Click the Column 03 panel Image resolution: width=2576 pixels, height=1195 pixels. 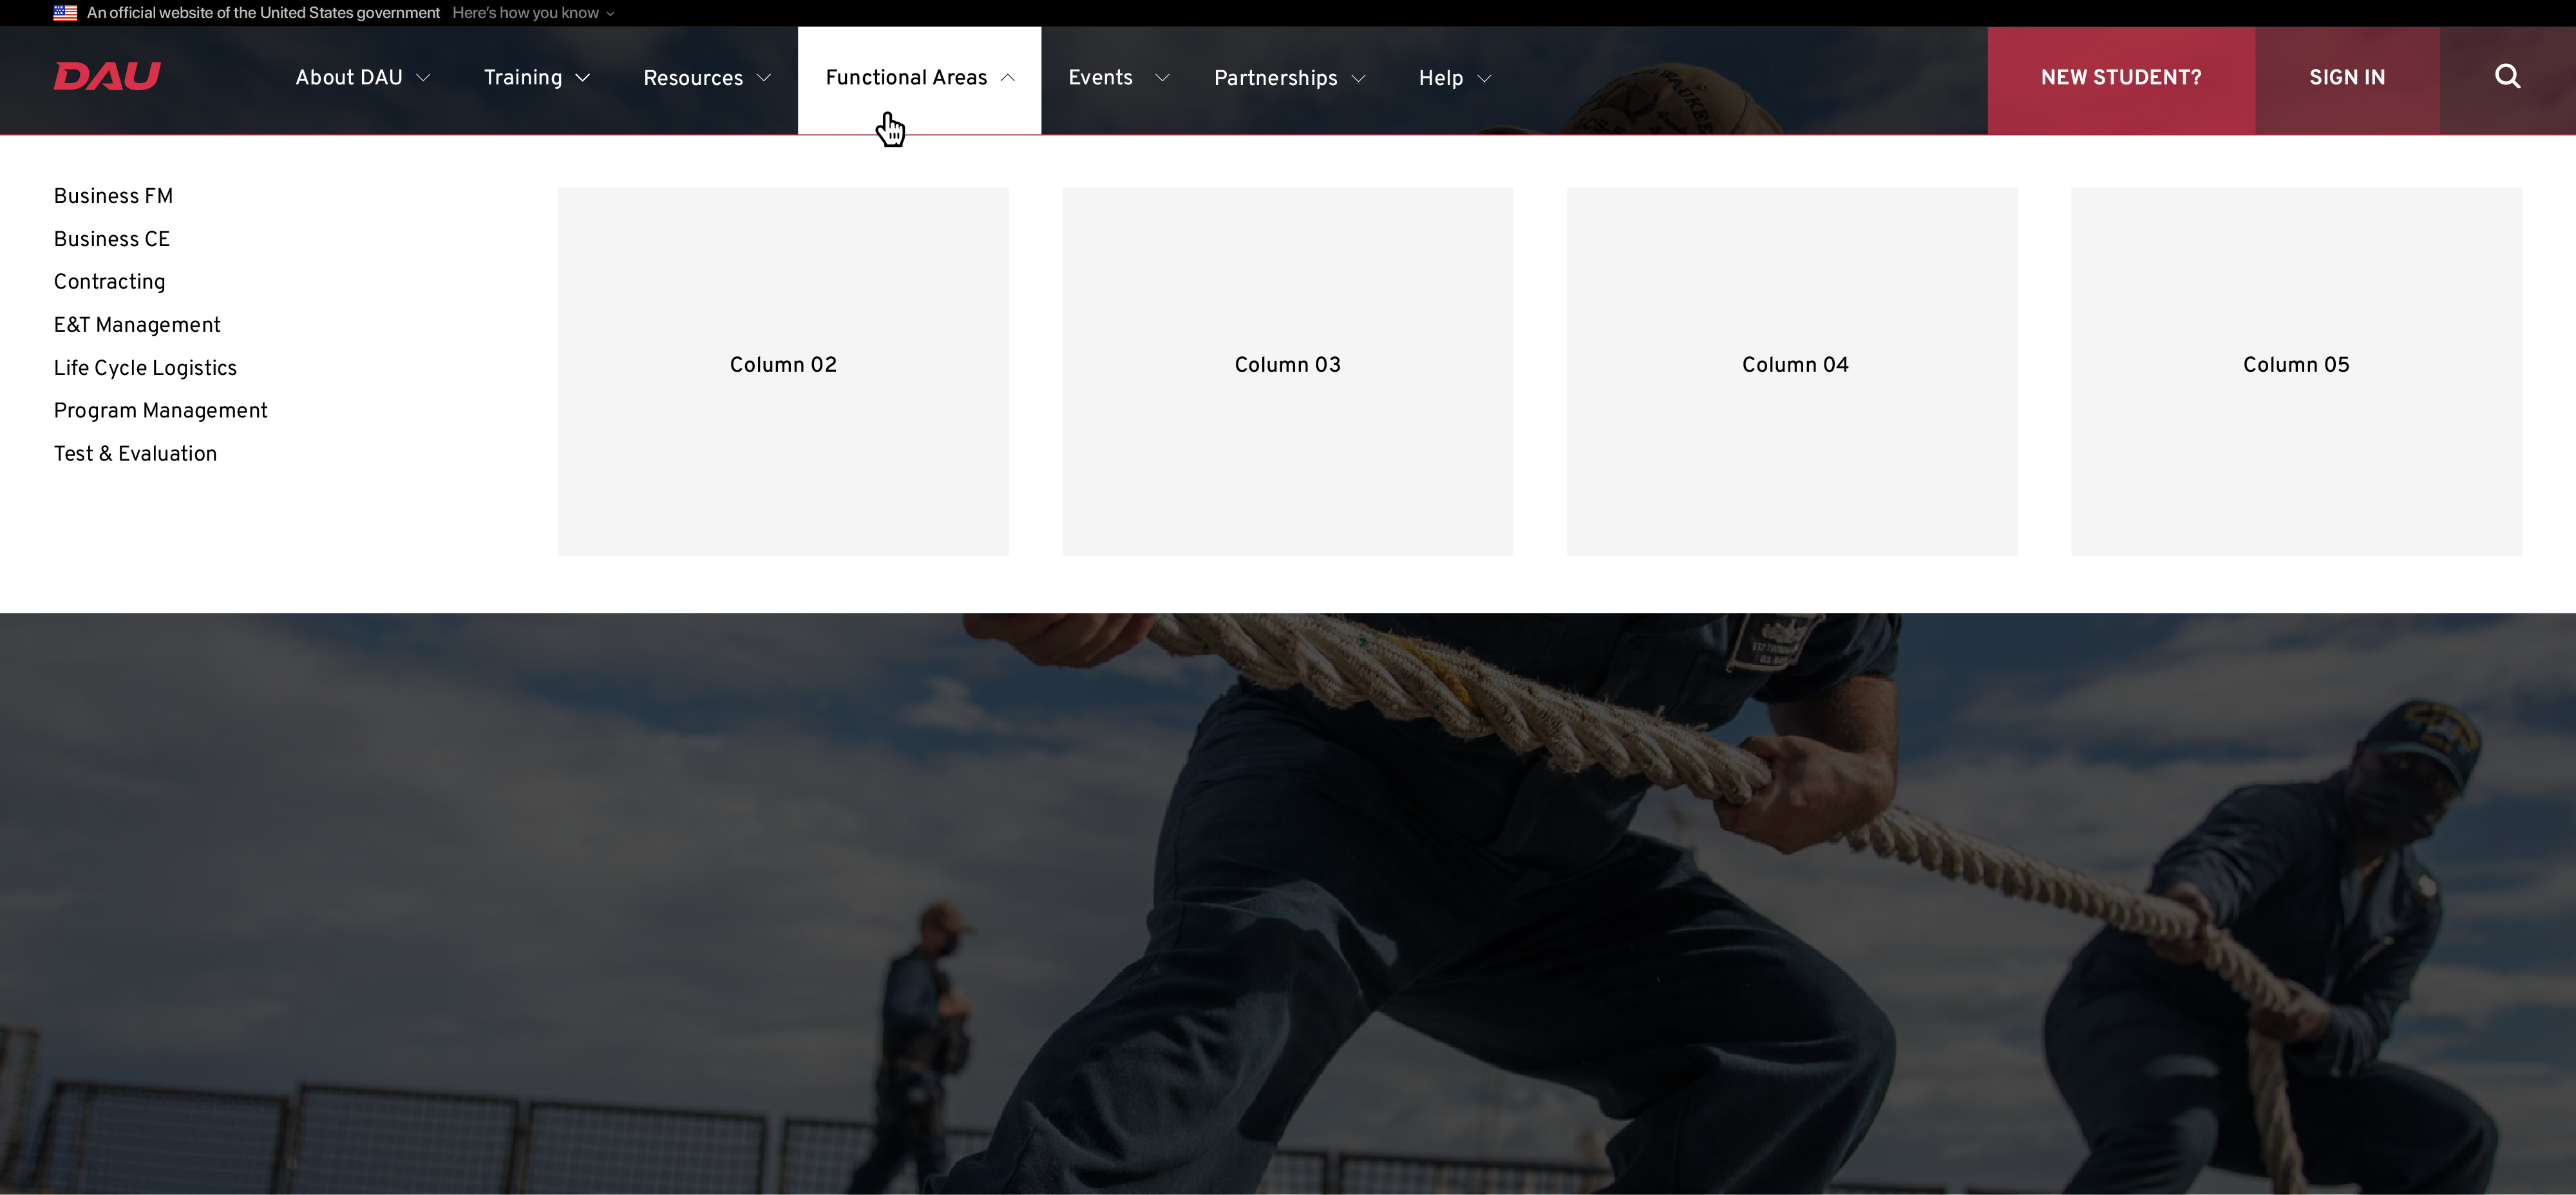(x=1287, y=371)
